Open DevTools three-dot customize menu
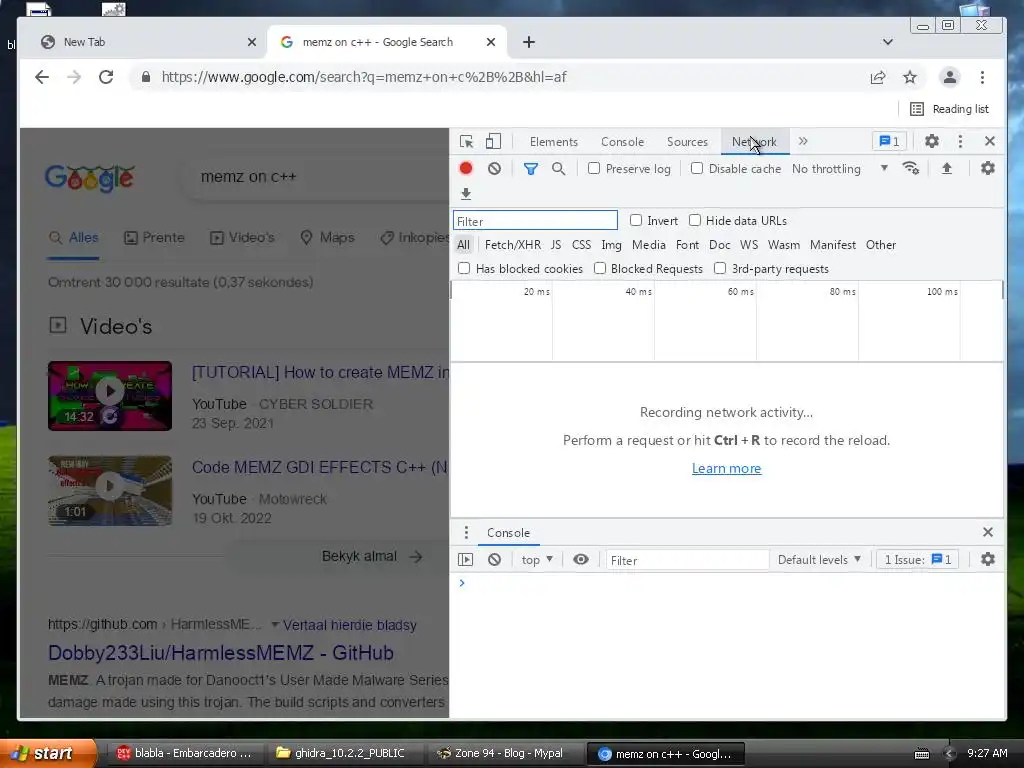The width and height of the screenshot is (1024, 768). 960,141
